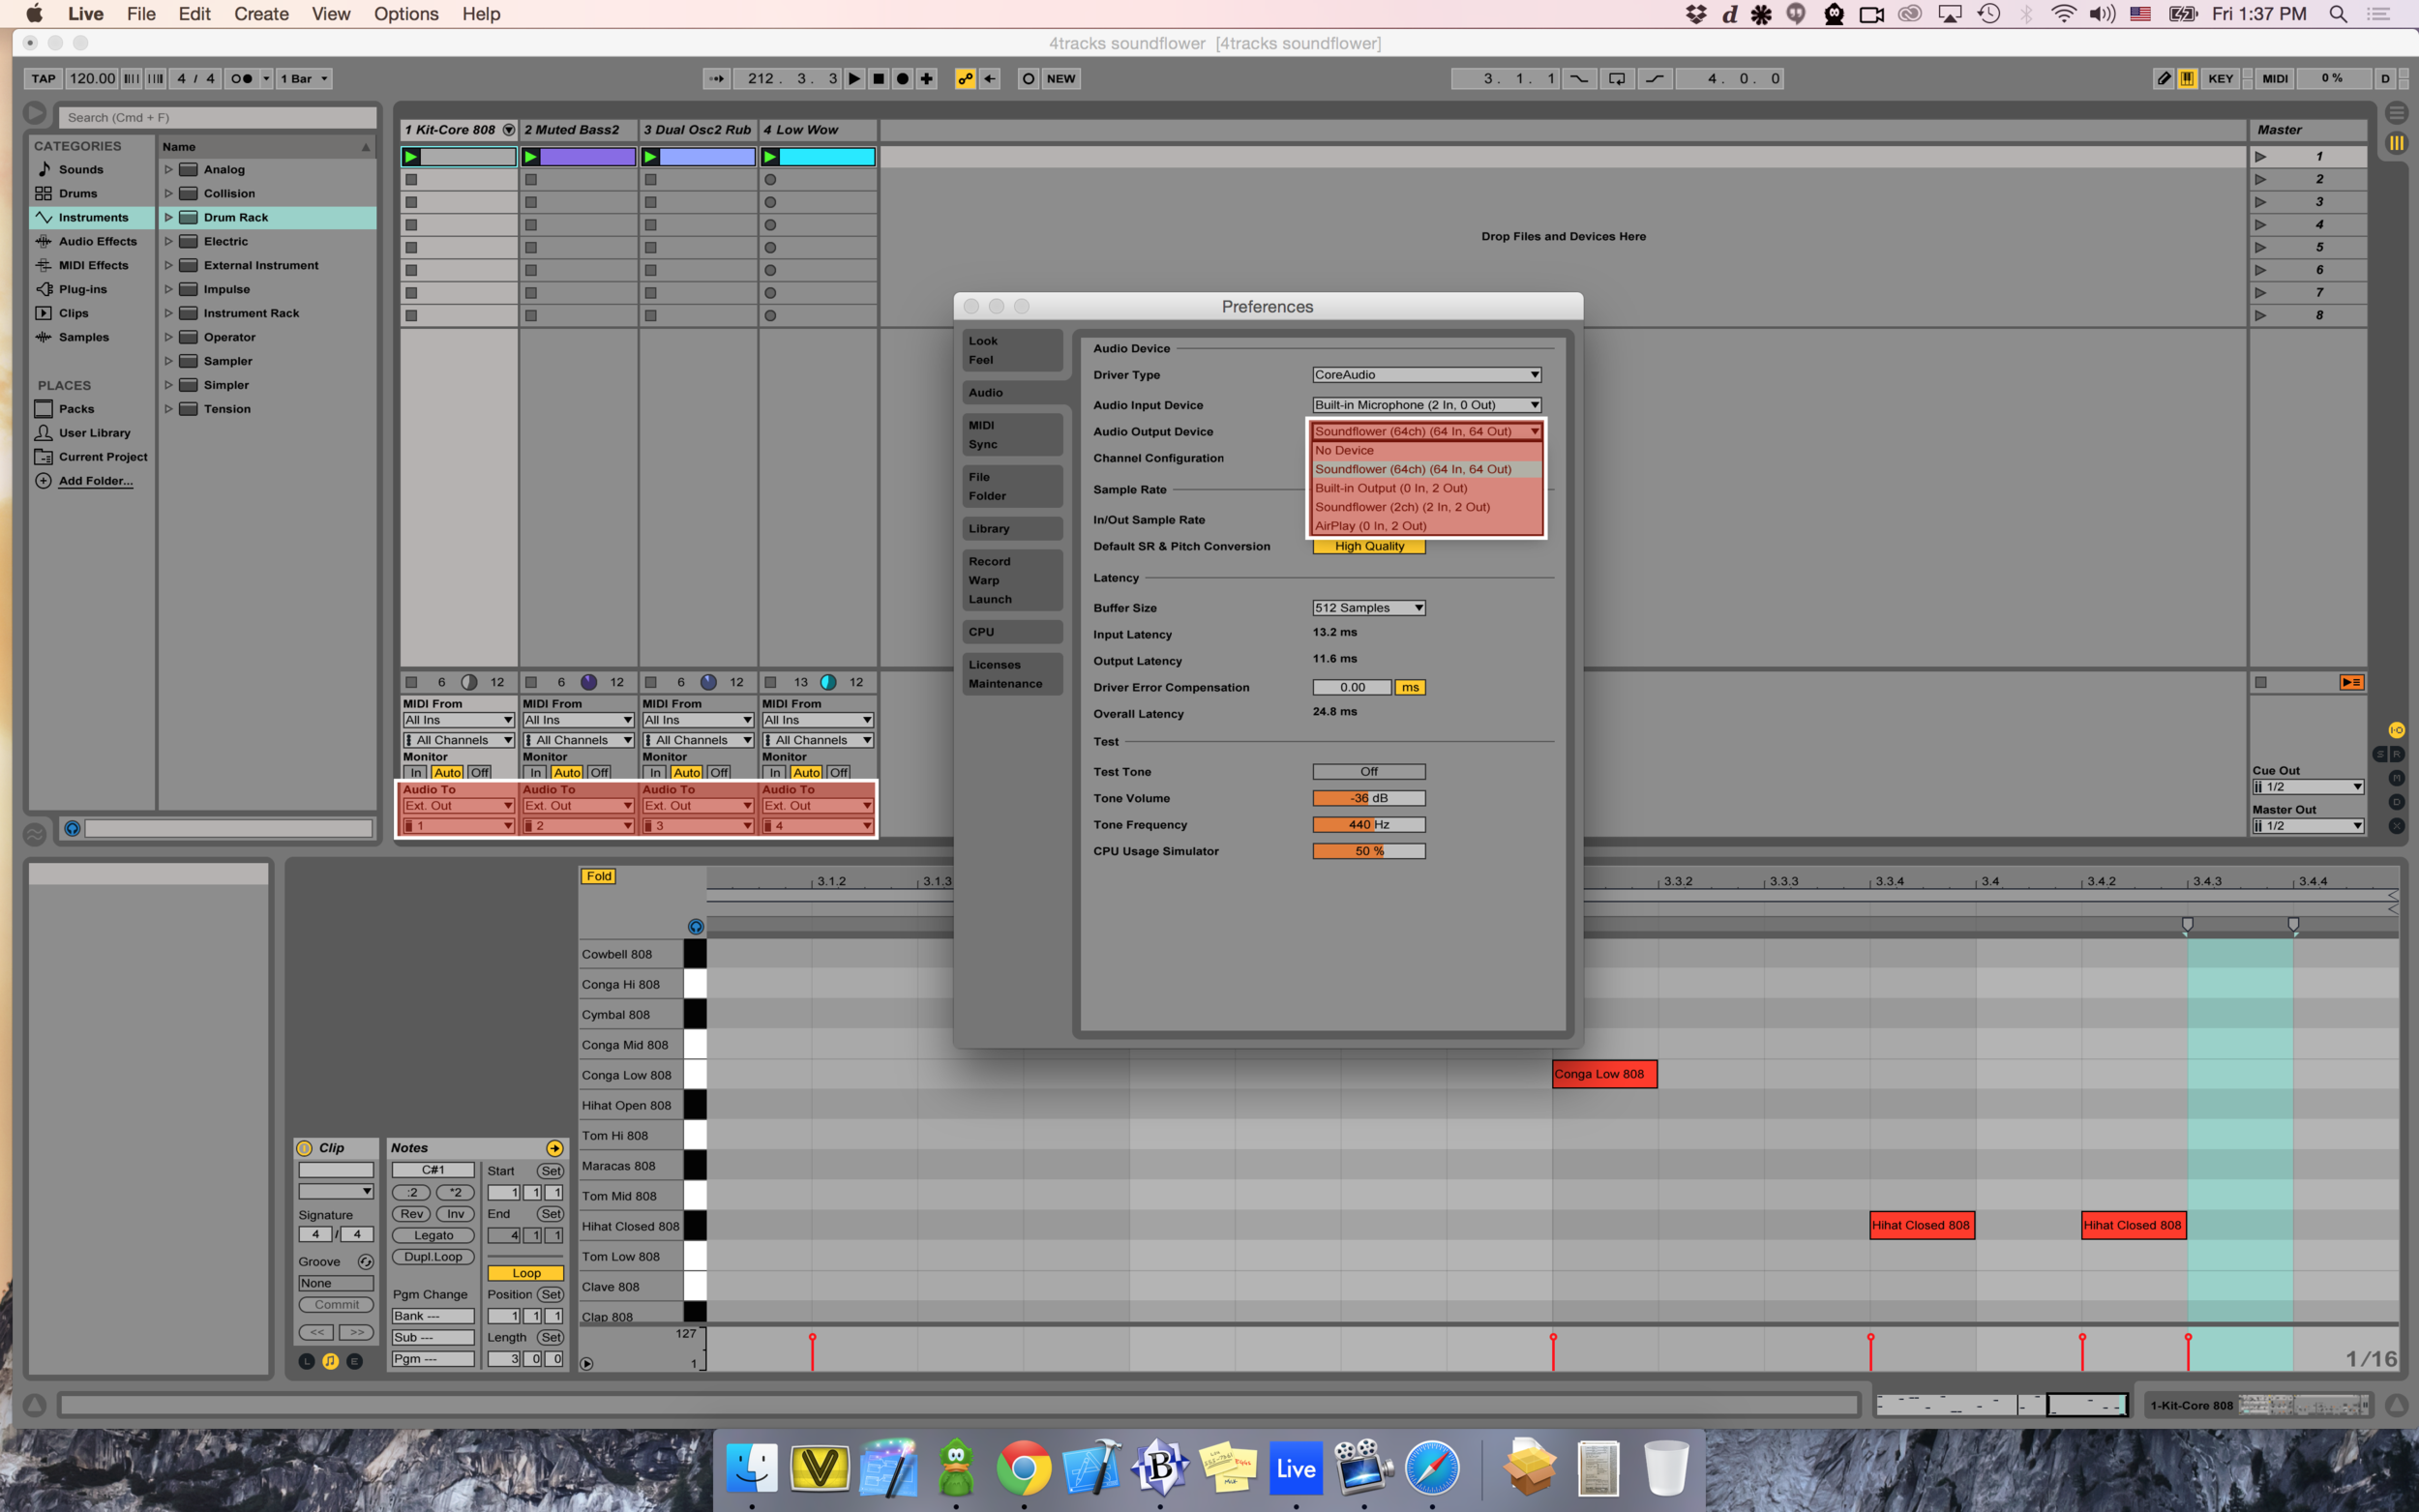Toggle the Follow switch in transport
This screenshot has height=1512, width=2419.
point(716,78)
